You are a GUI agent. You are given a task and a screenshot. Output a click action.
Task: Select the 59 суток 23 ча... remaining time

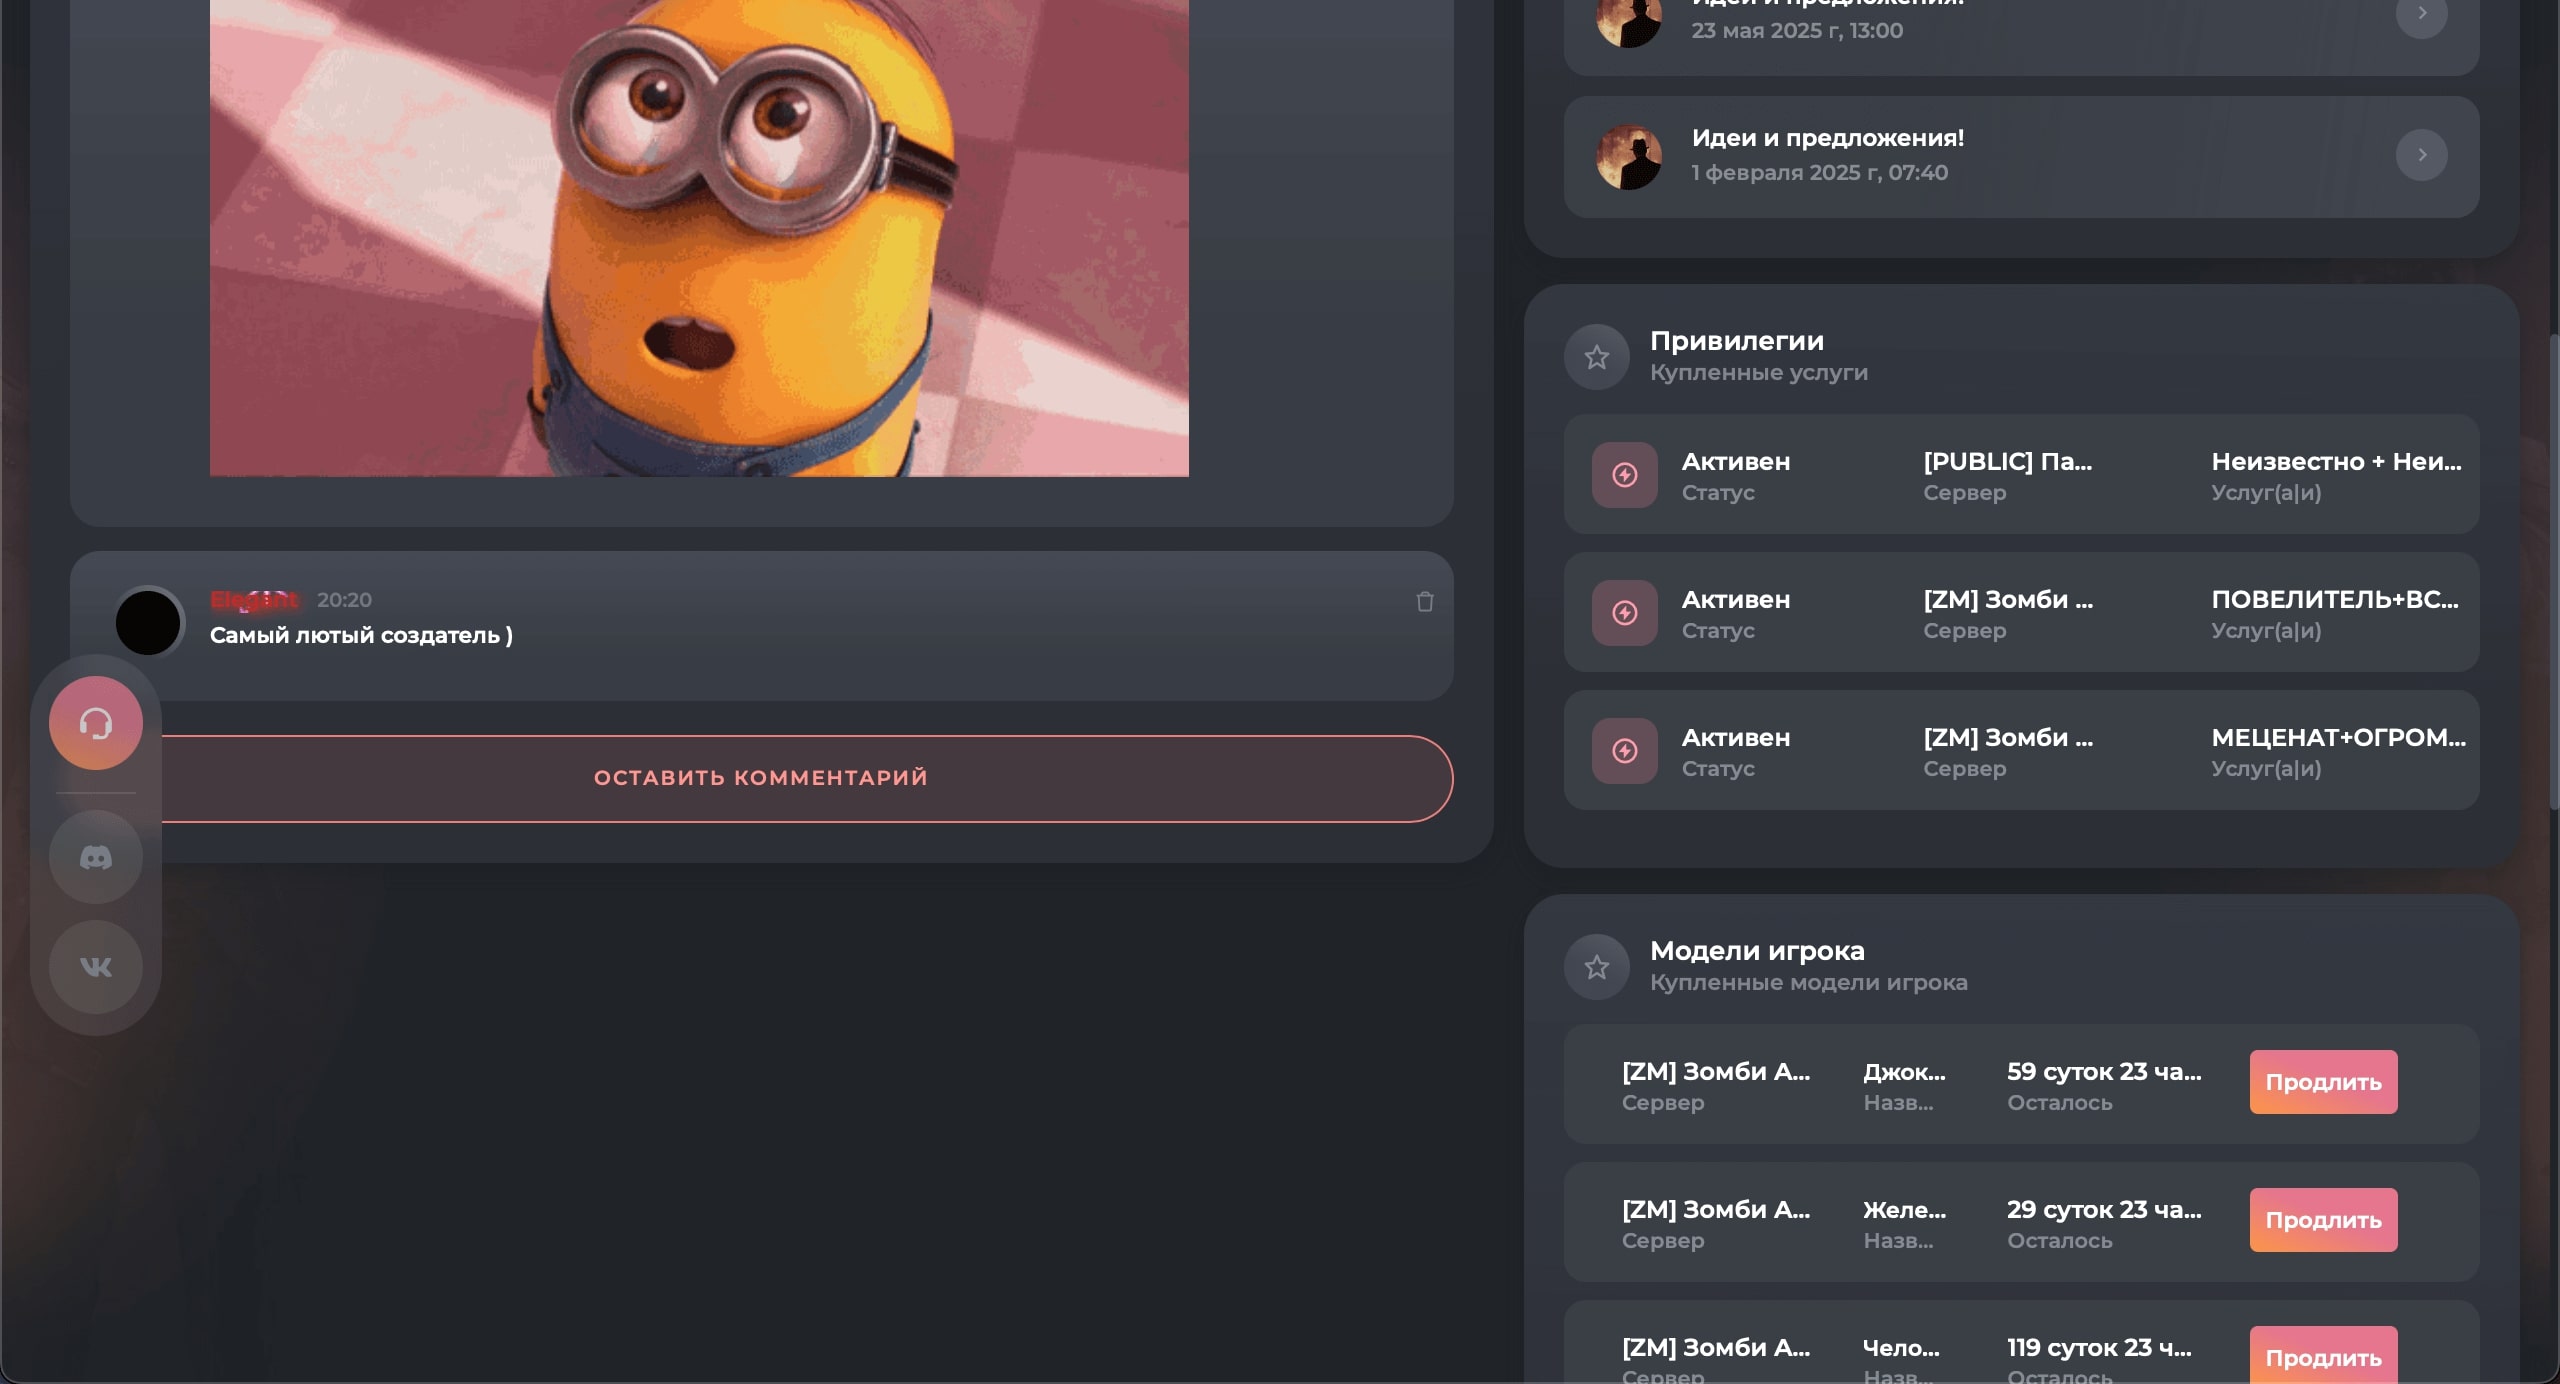click(2104, 1071)
